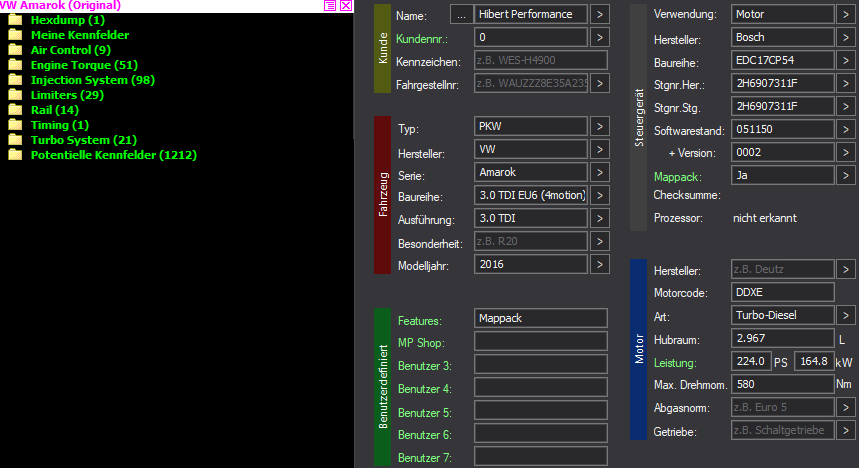Click the Getriebe input field

(x=783, y=430)
